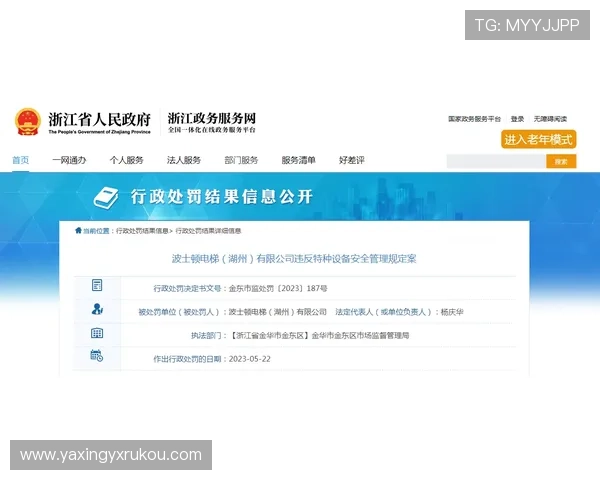Click legal representative name 杨庆华
600x480 pixels.
(452, 312)
